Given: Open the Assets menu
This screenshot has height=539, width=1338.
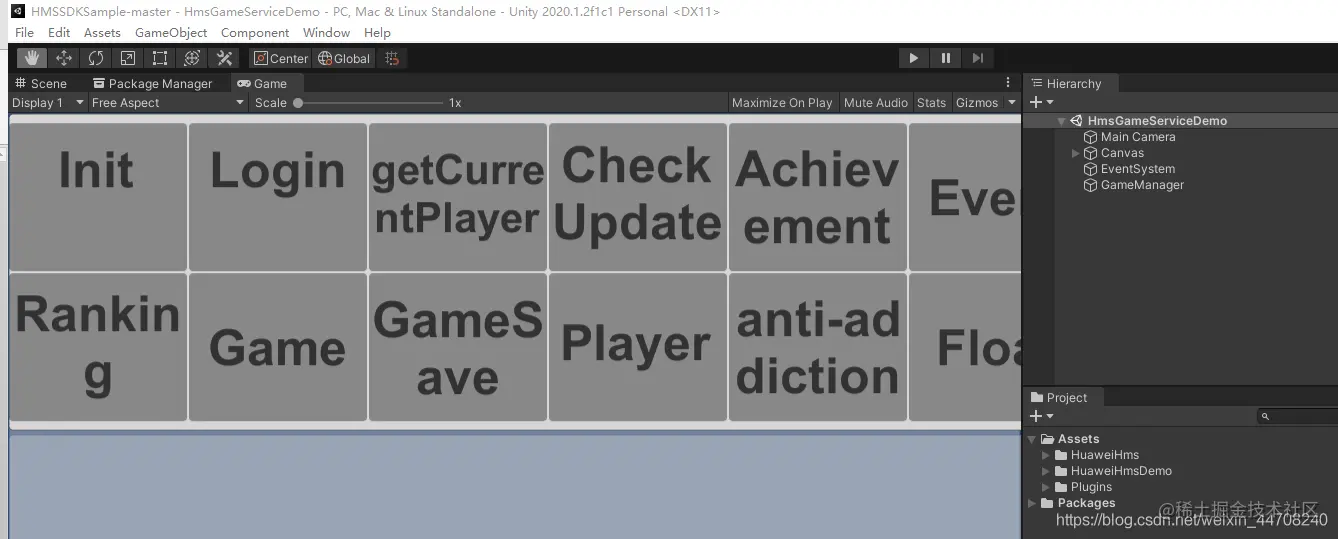Looking at the screenshot, I should point(102,32).
